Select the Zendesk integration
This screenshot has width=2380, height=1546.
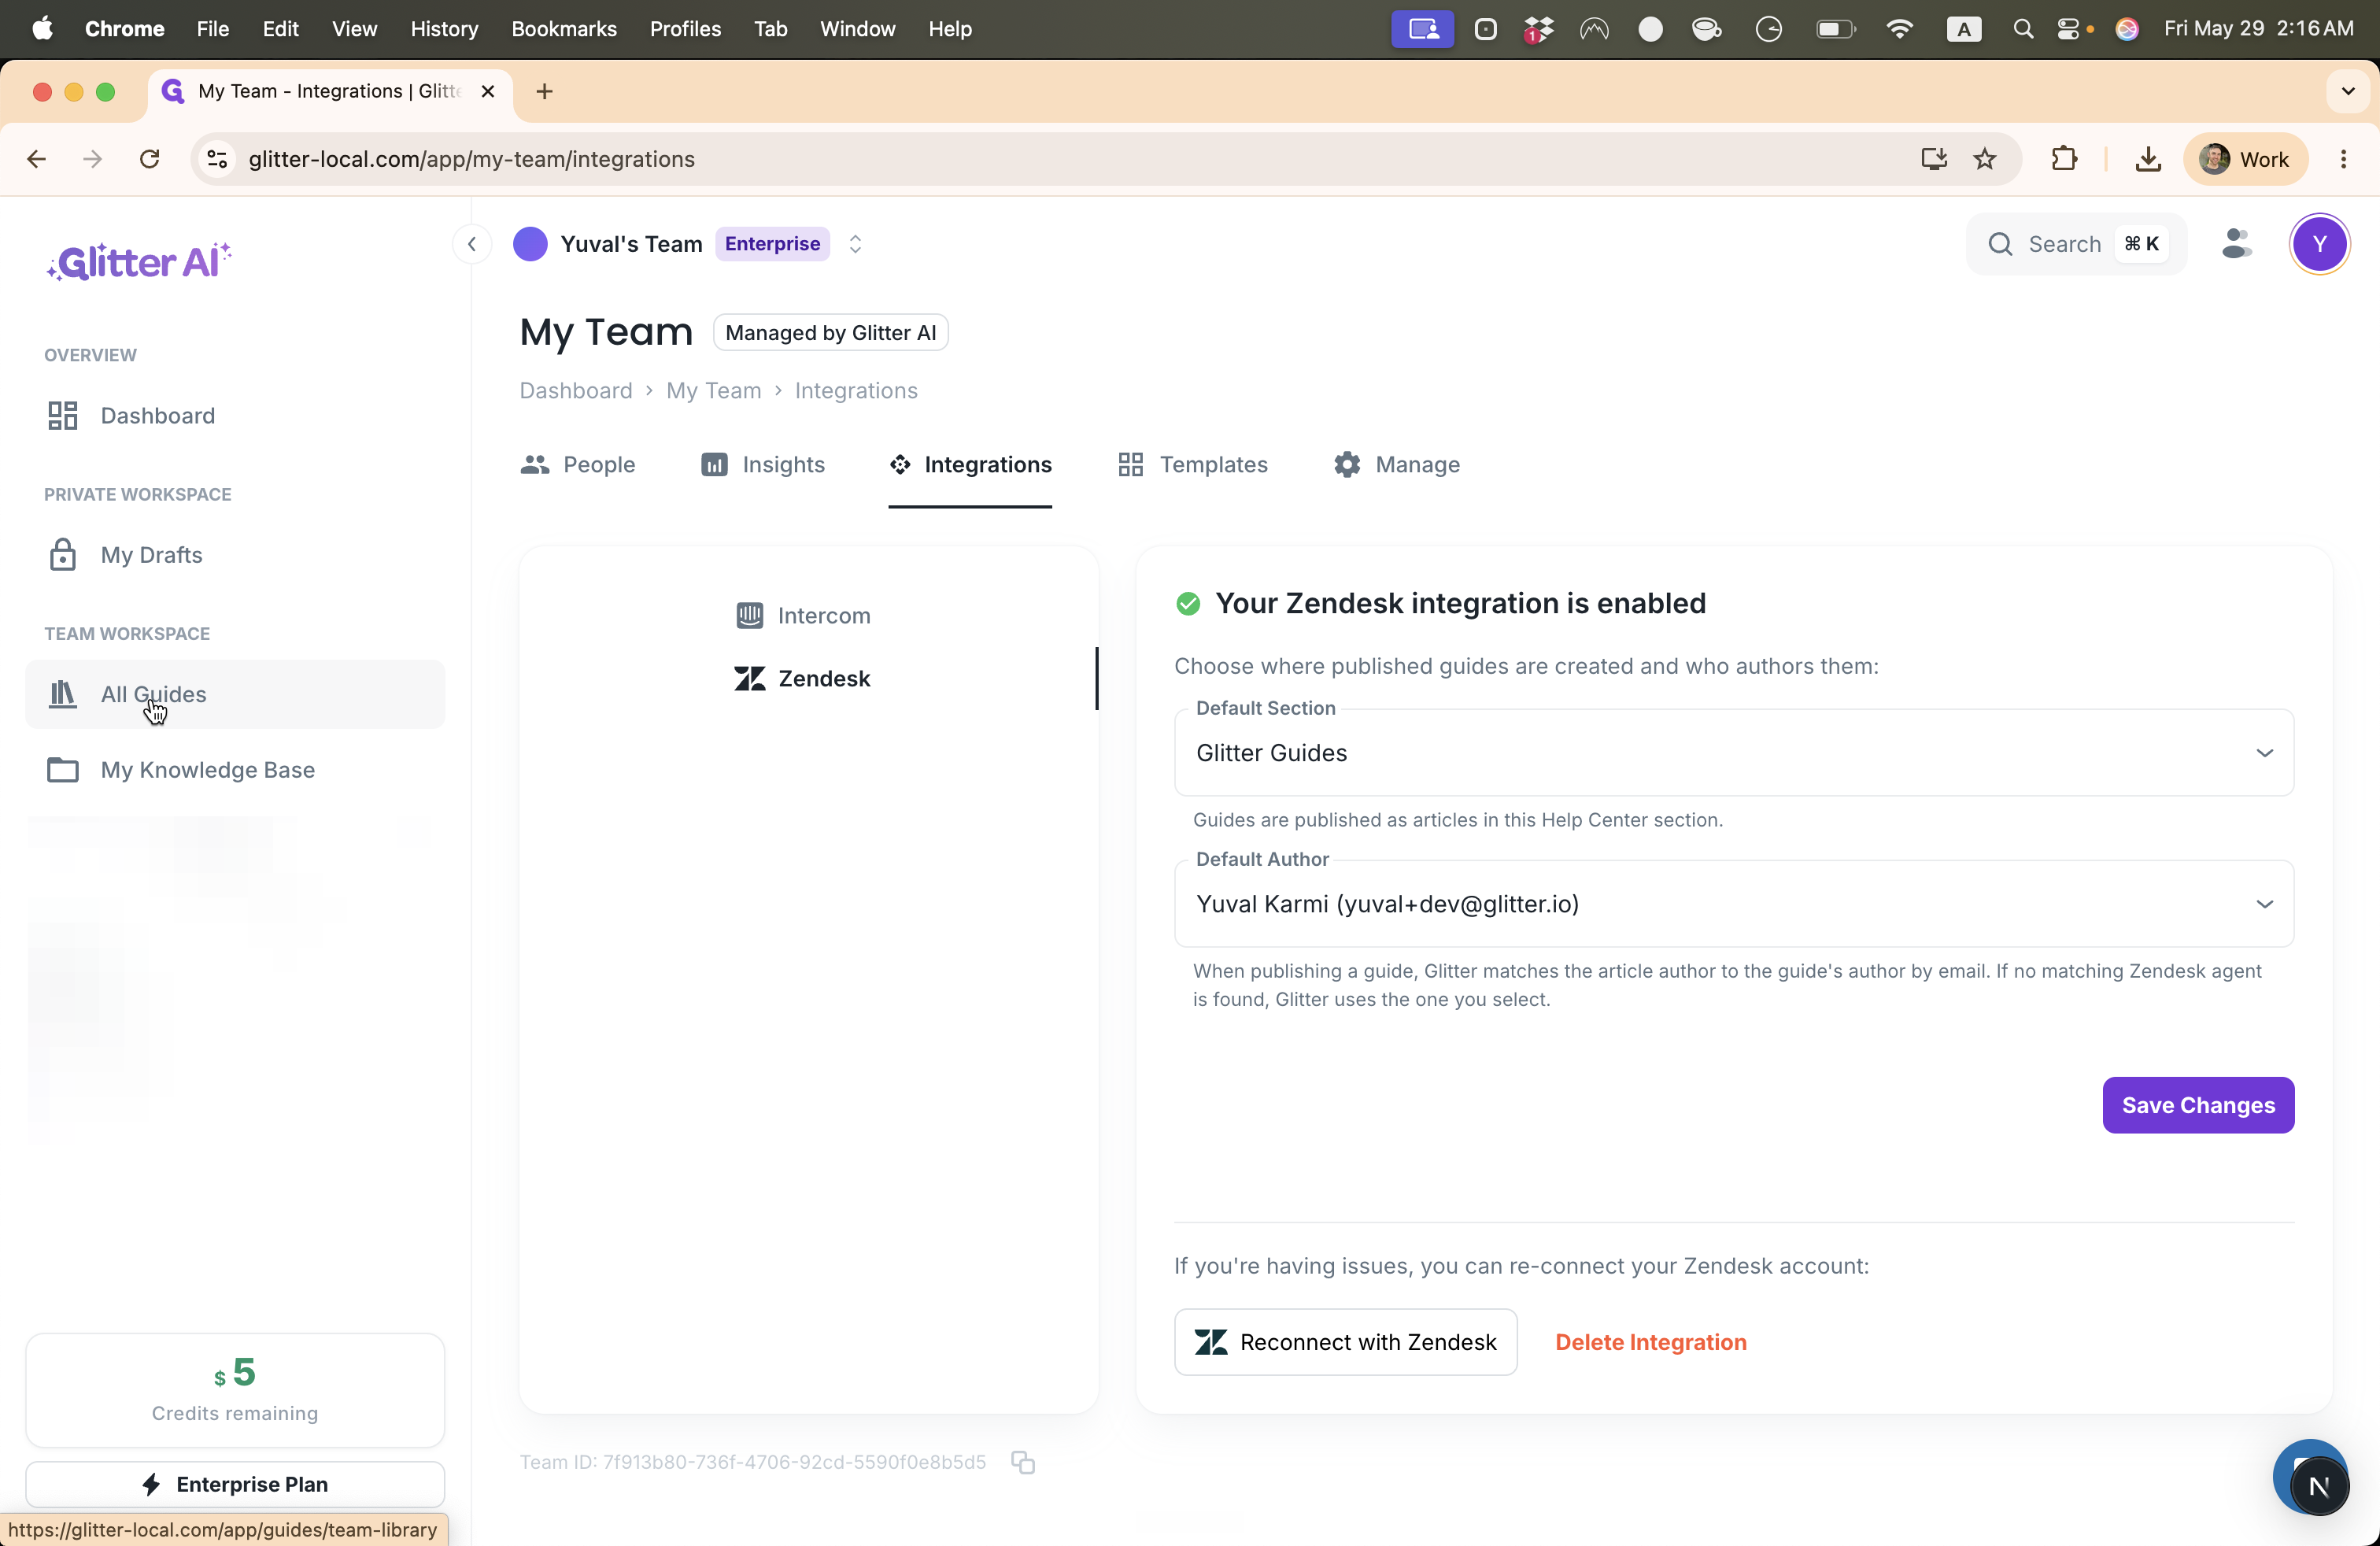pyautogui.click(x=803, y=678)
